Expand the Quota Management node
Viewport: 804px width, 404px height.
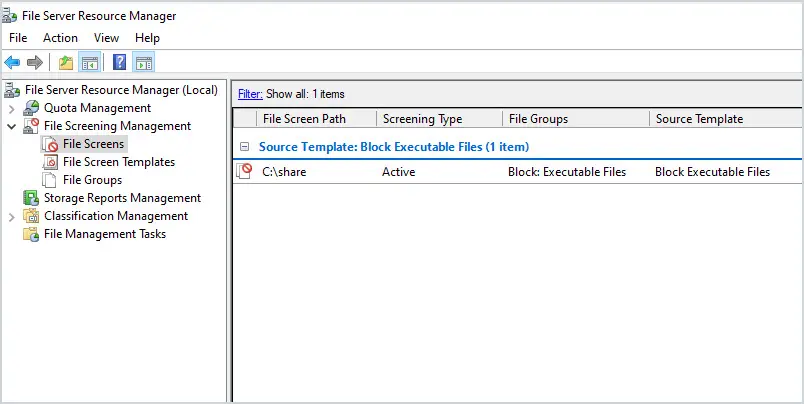click(11, 109)
